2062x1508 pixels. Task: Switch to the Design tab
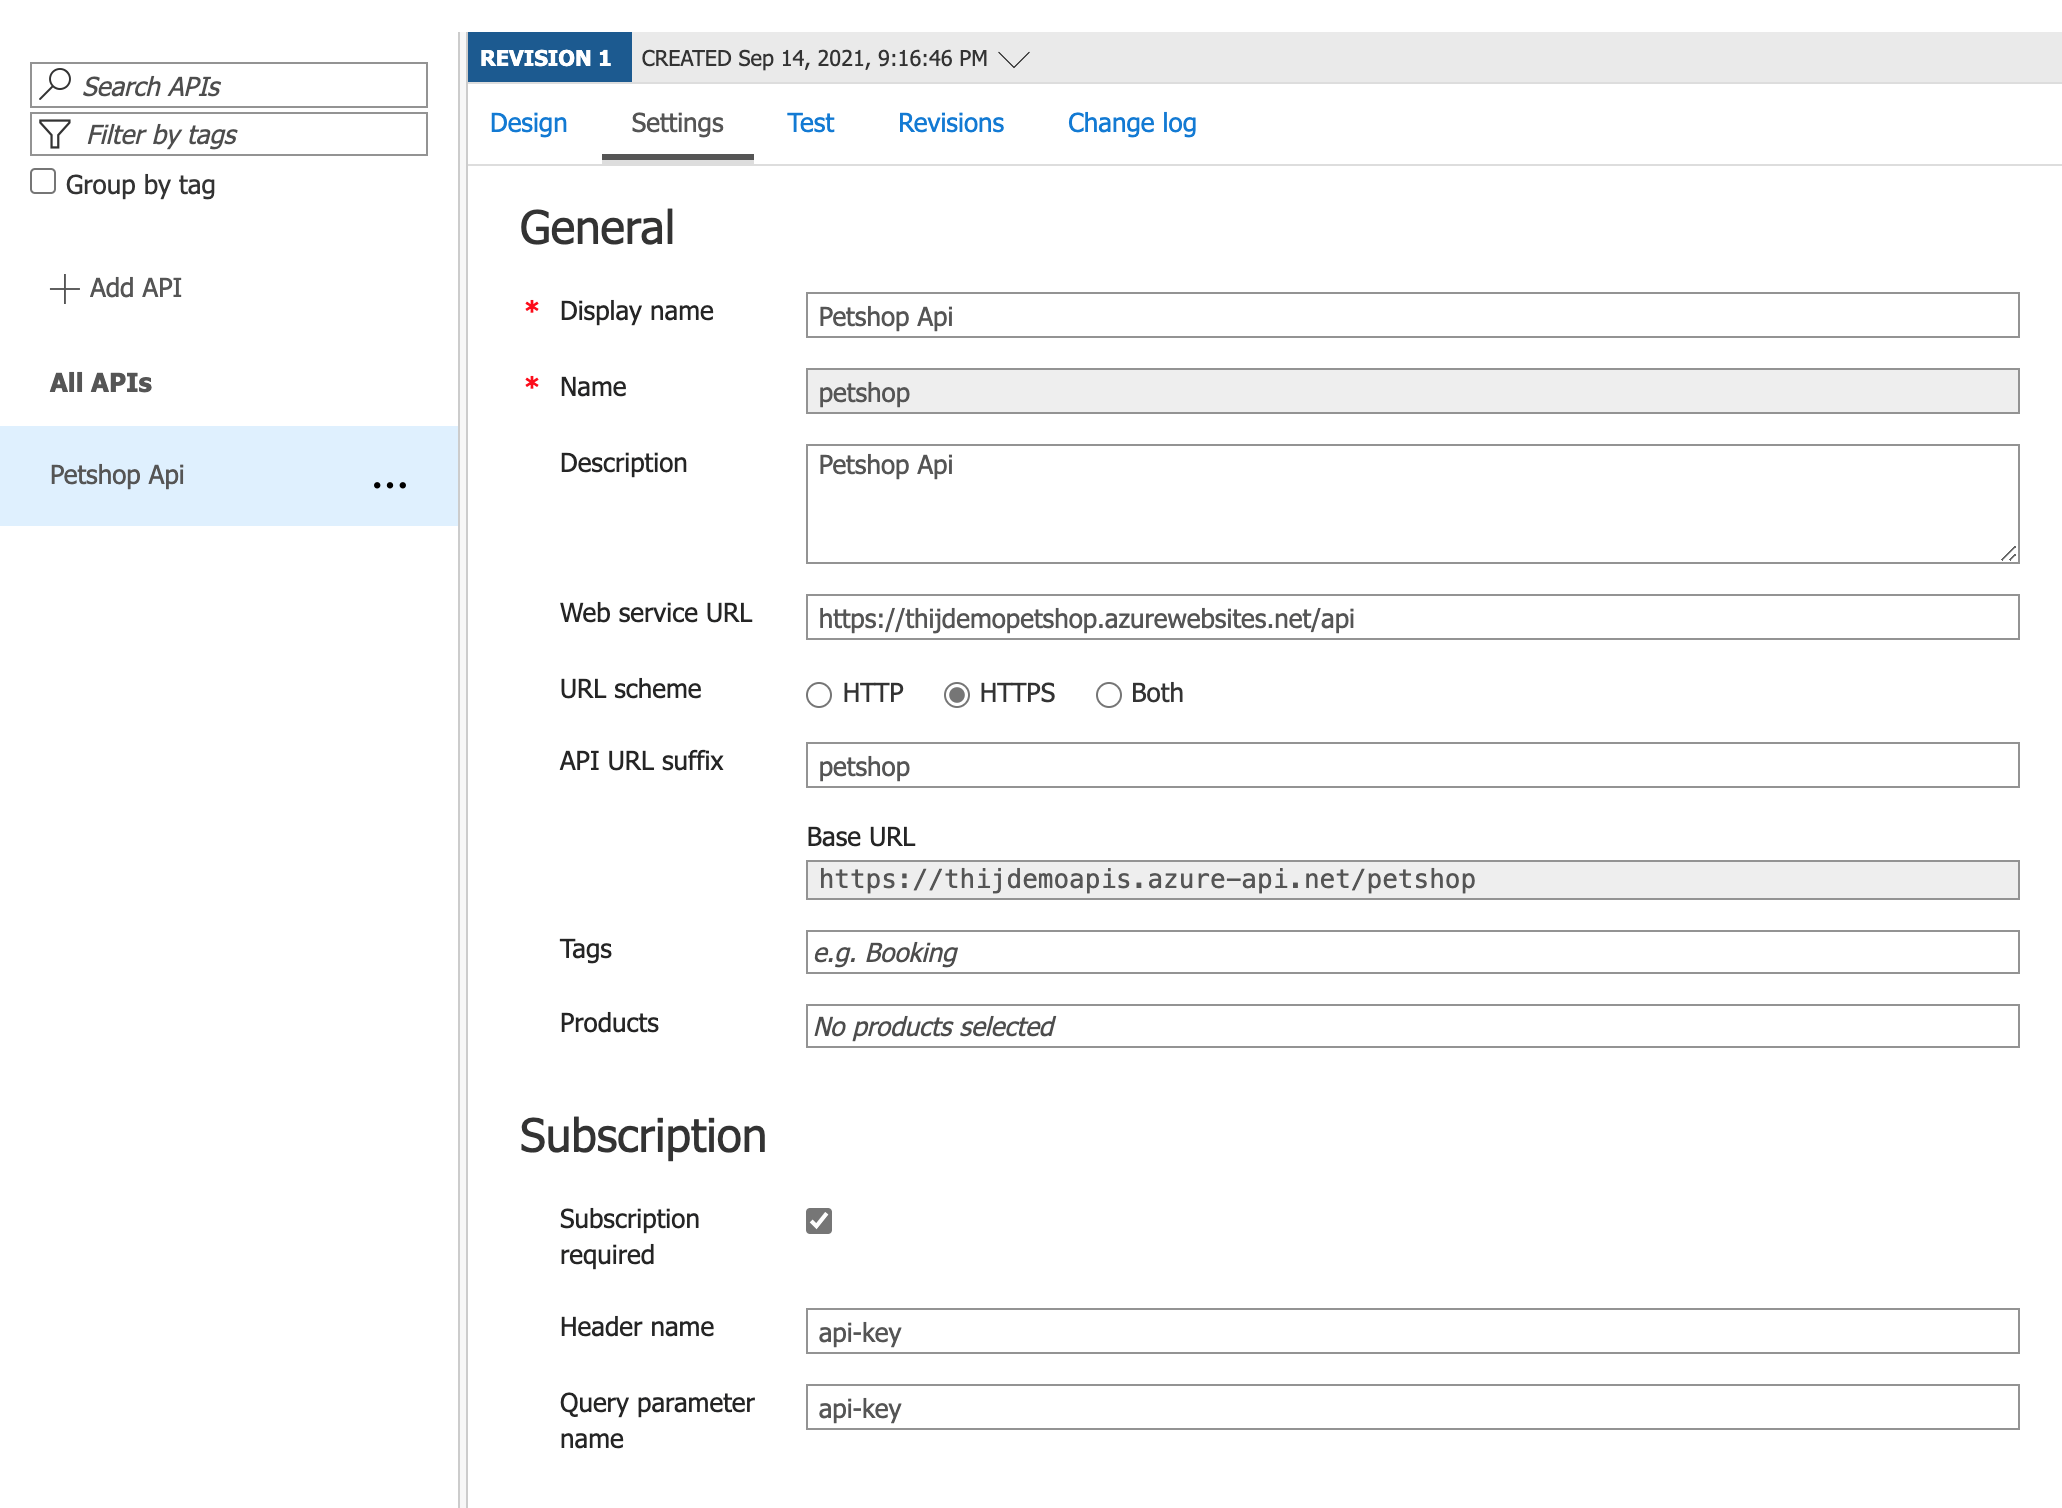[528, 123]
